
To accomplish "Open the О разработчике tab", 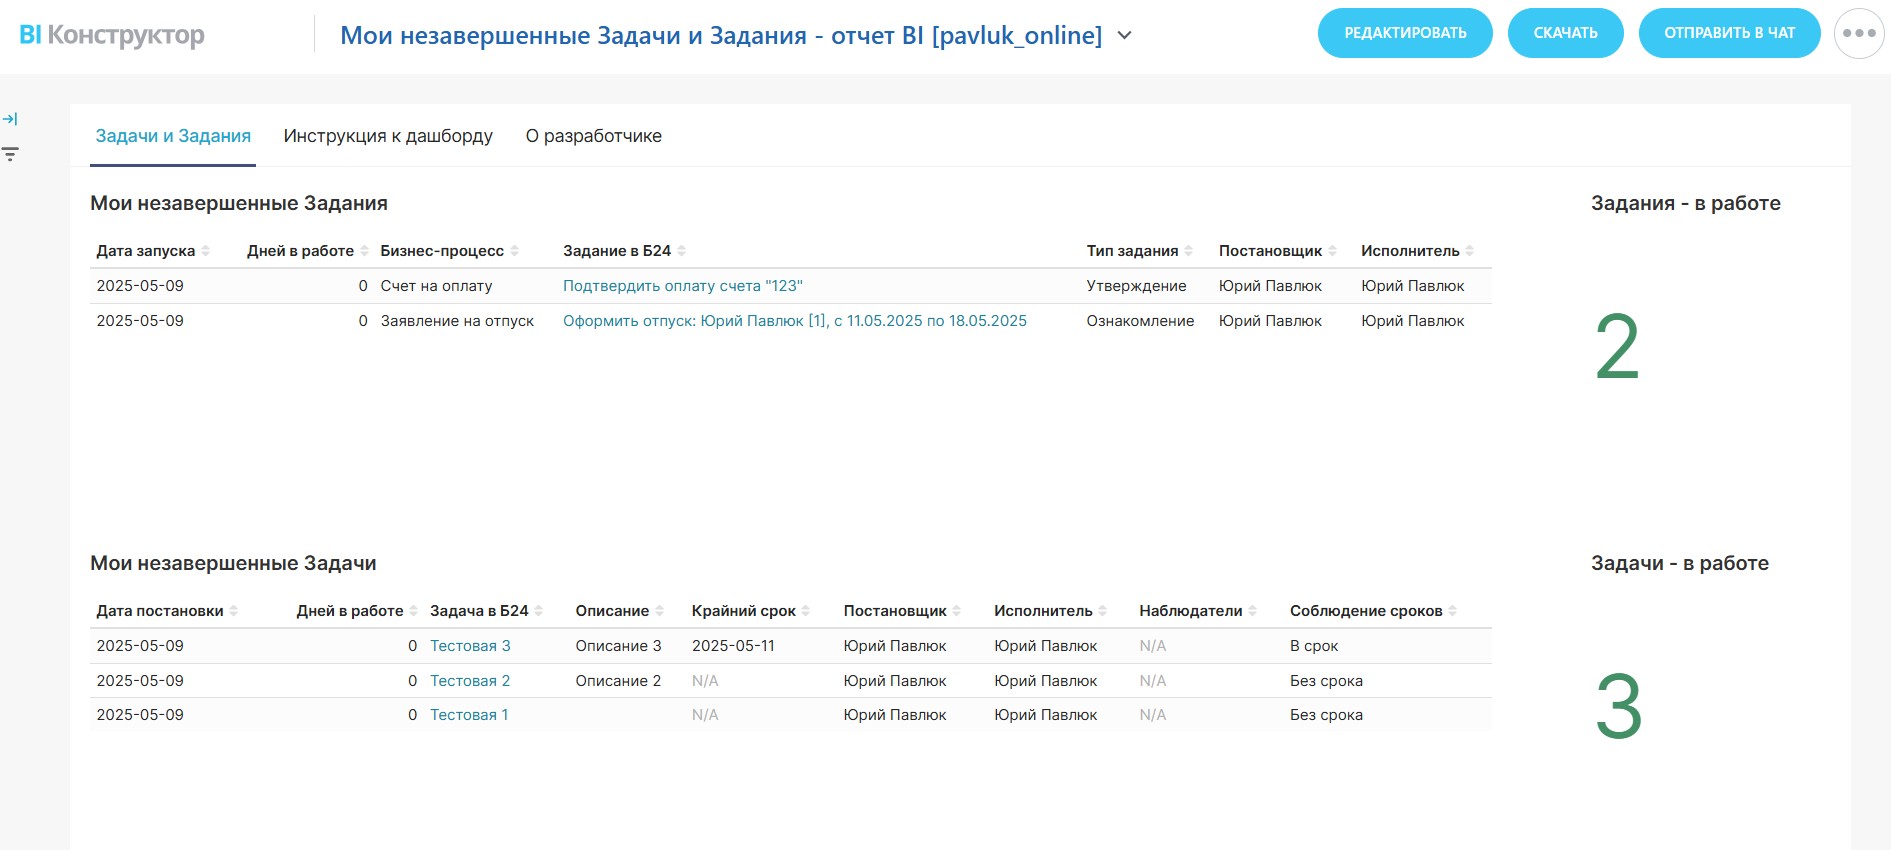I will pyautogui.click(x=593, y=136).
